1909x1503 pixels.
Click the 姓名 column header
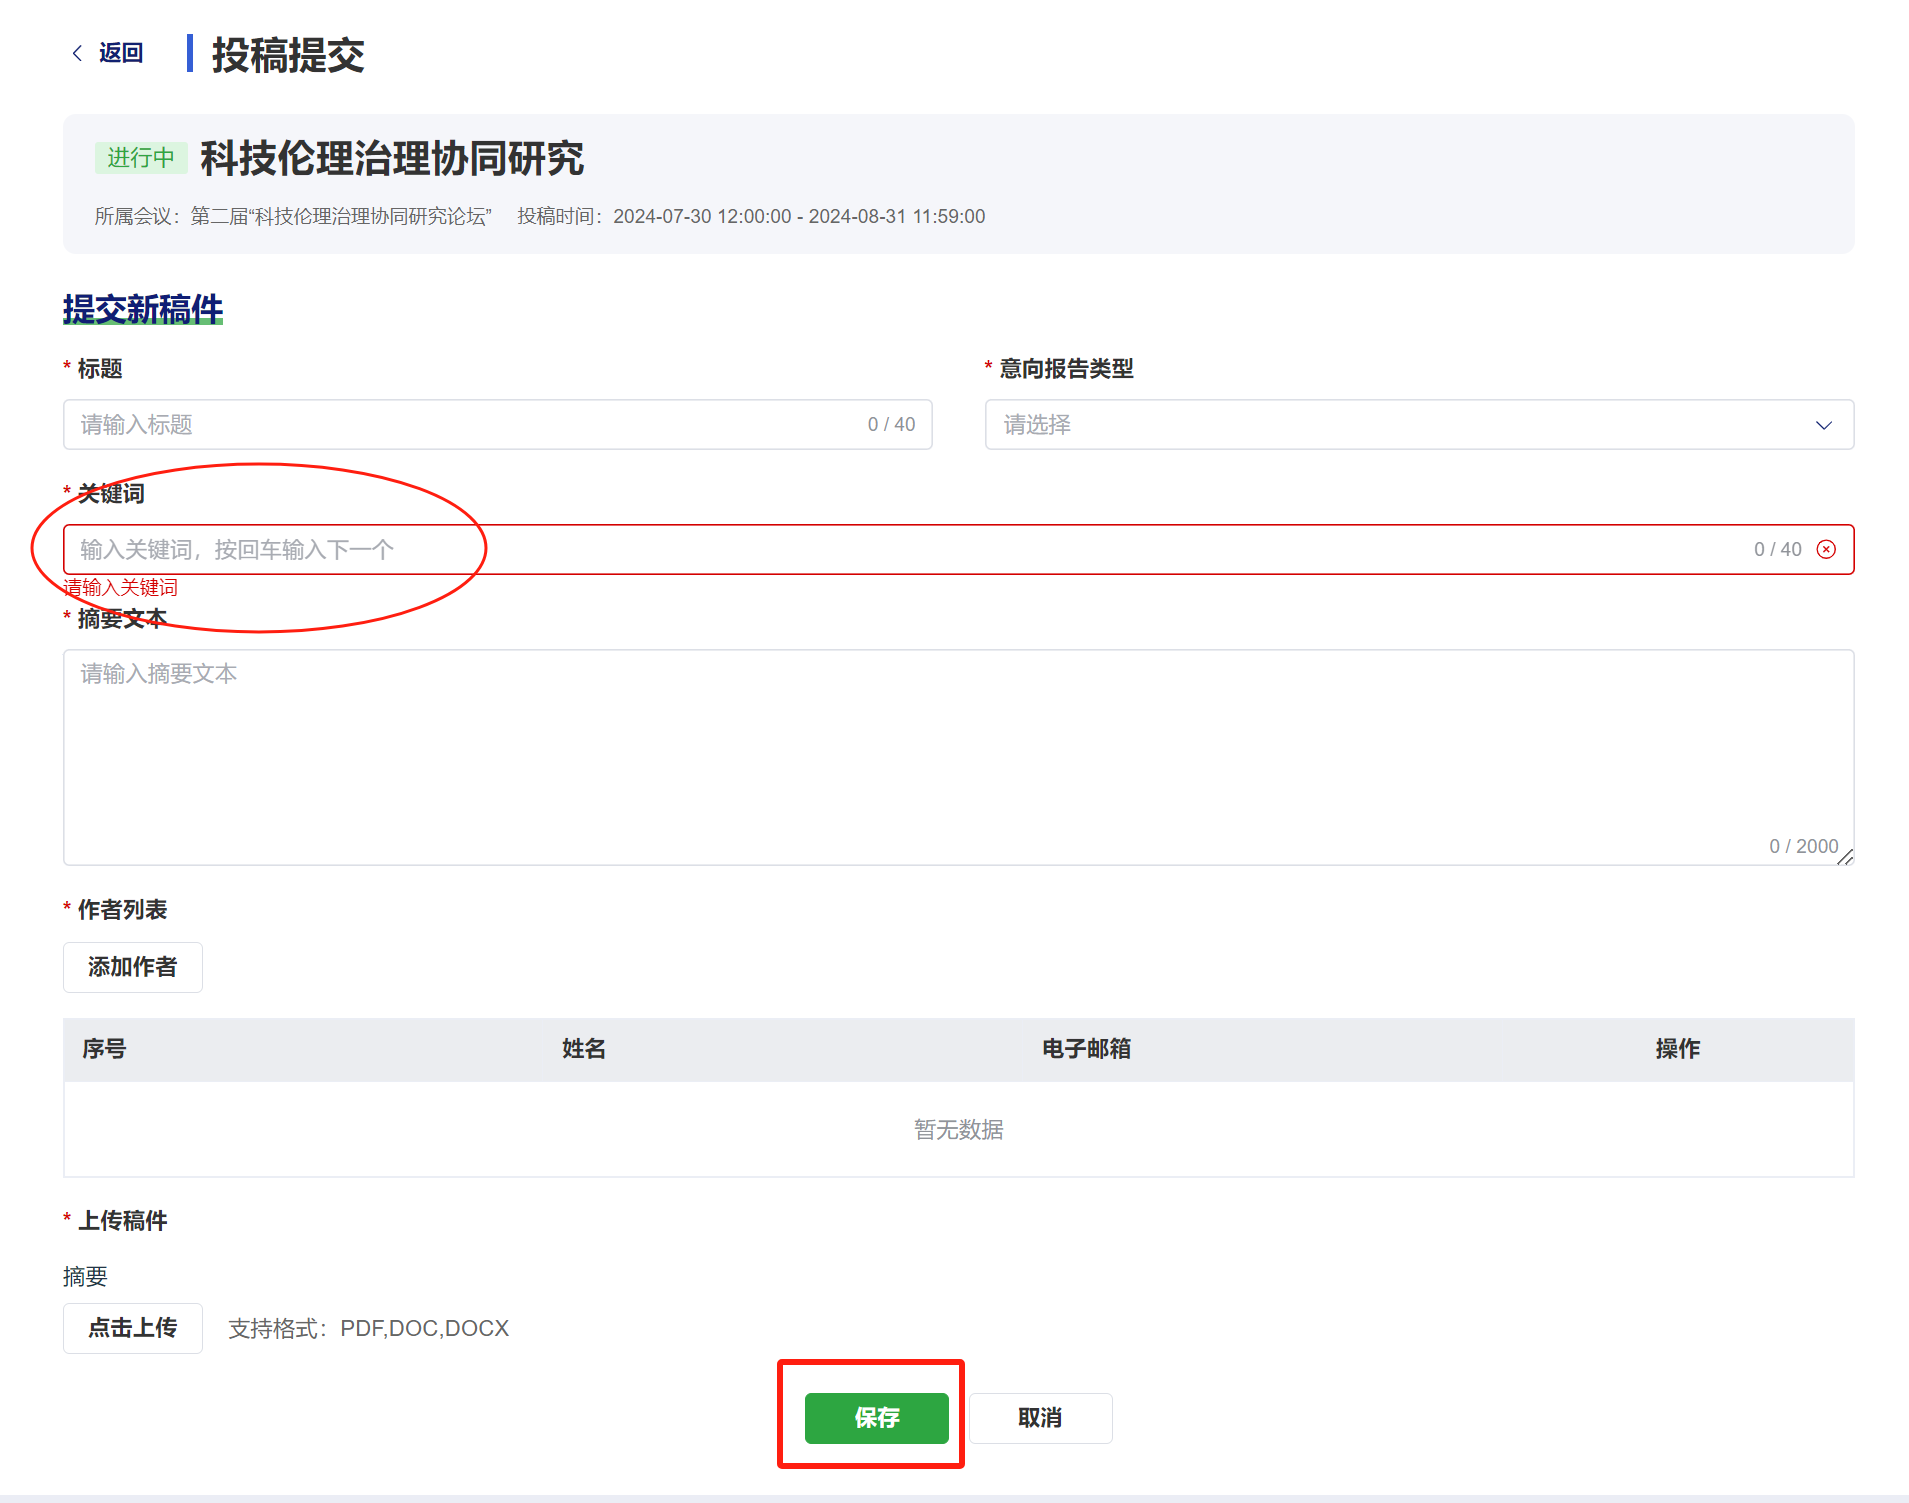[584, 1049]
